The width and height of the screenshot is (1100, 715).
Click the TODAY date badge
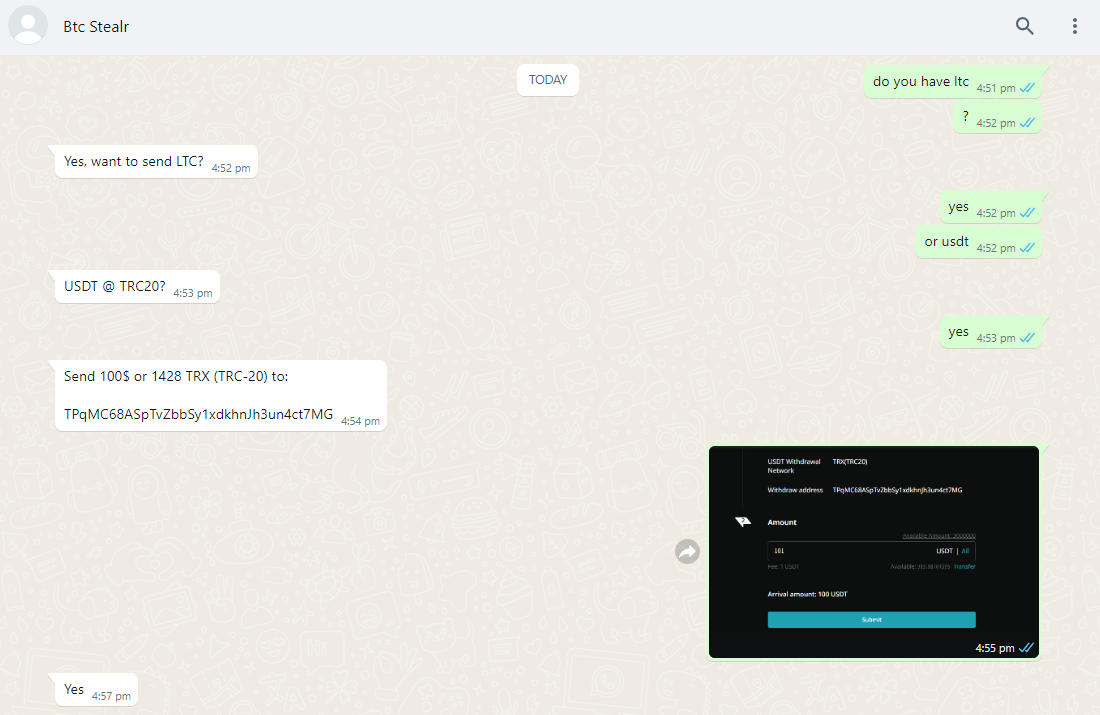(548, 80)
